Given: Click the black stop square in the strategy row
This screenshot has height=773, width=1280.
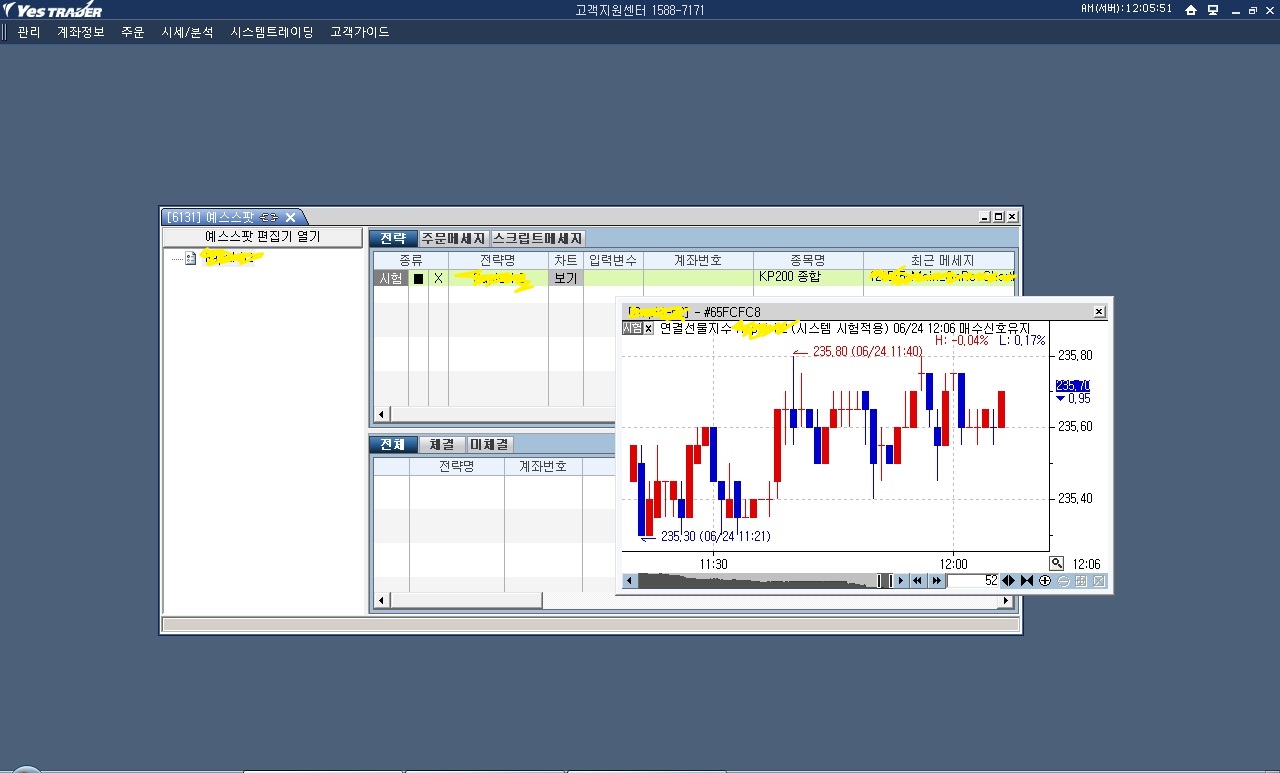Looking at the screenshot, I should [x=418, y=279].
